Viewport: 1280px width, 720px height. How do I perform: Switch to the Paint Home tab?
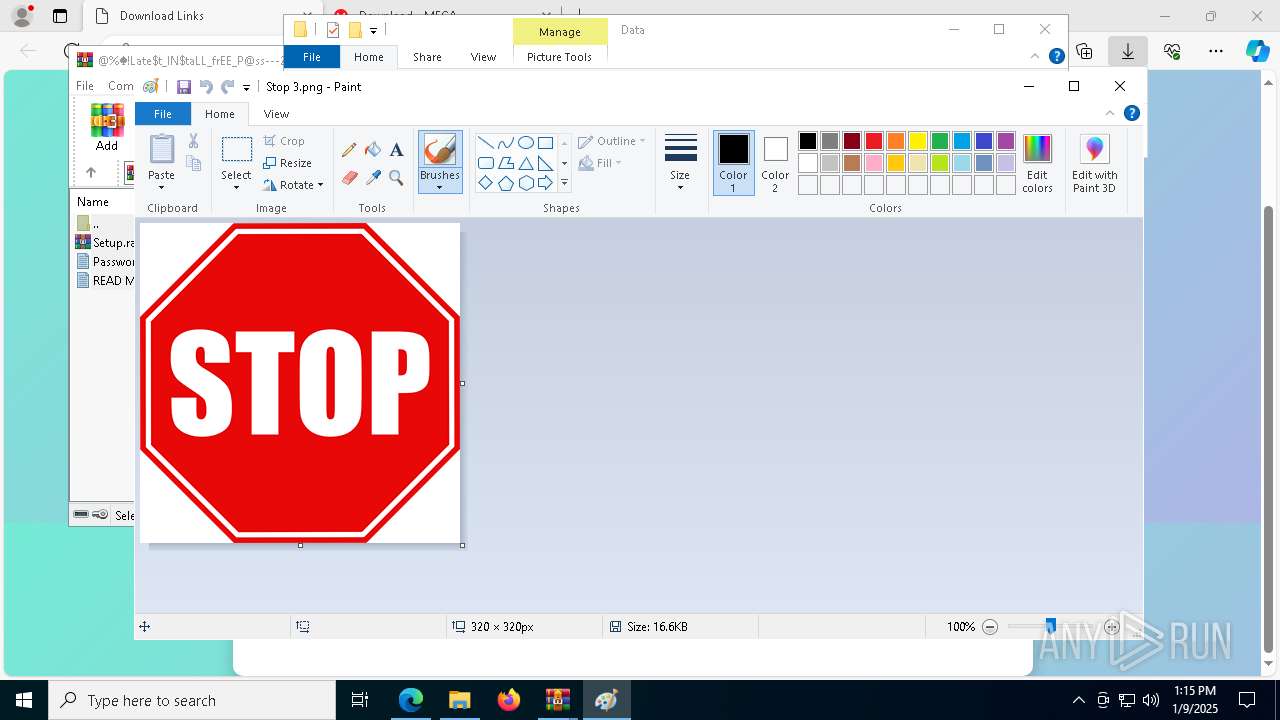click(x=220, y=114)
